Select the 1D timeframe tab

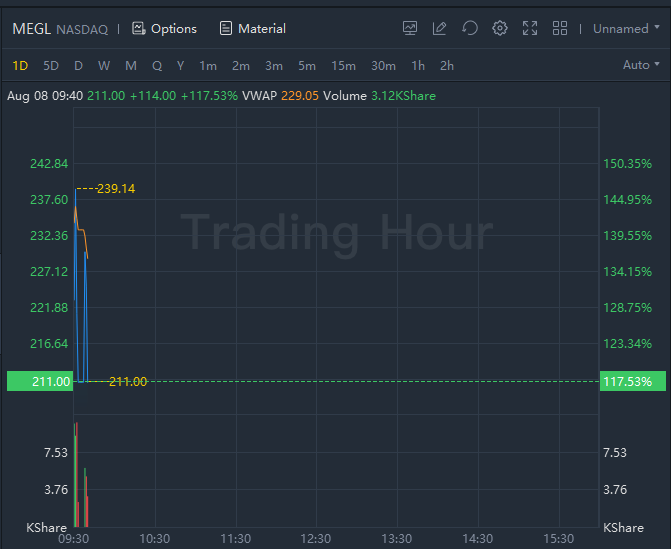(x=20, y=65)
